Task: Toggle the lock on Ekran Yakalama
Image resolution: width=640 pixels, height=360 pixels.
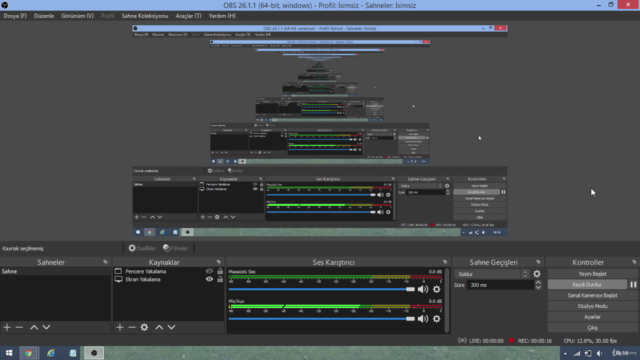Action: (220, 279)
